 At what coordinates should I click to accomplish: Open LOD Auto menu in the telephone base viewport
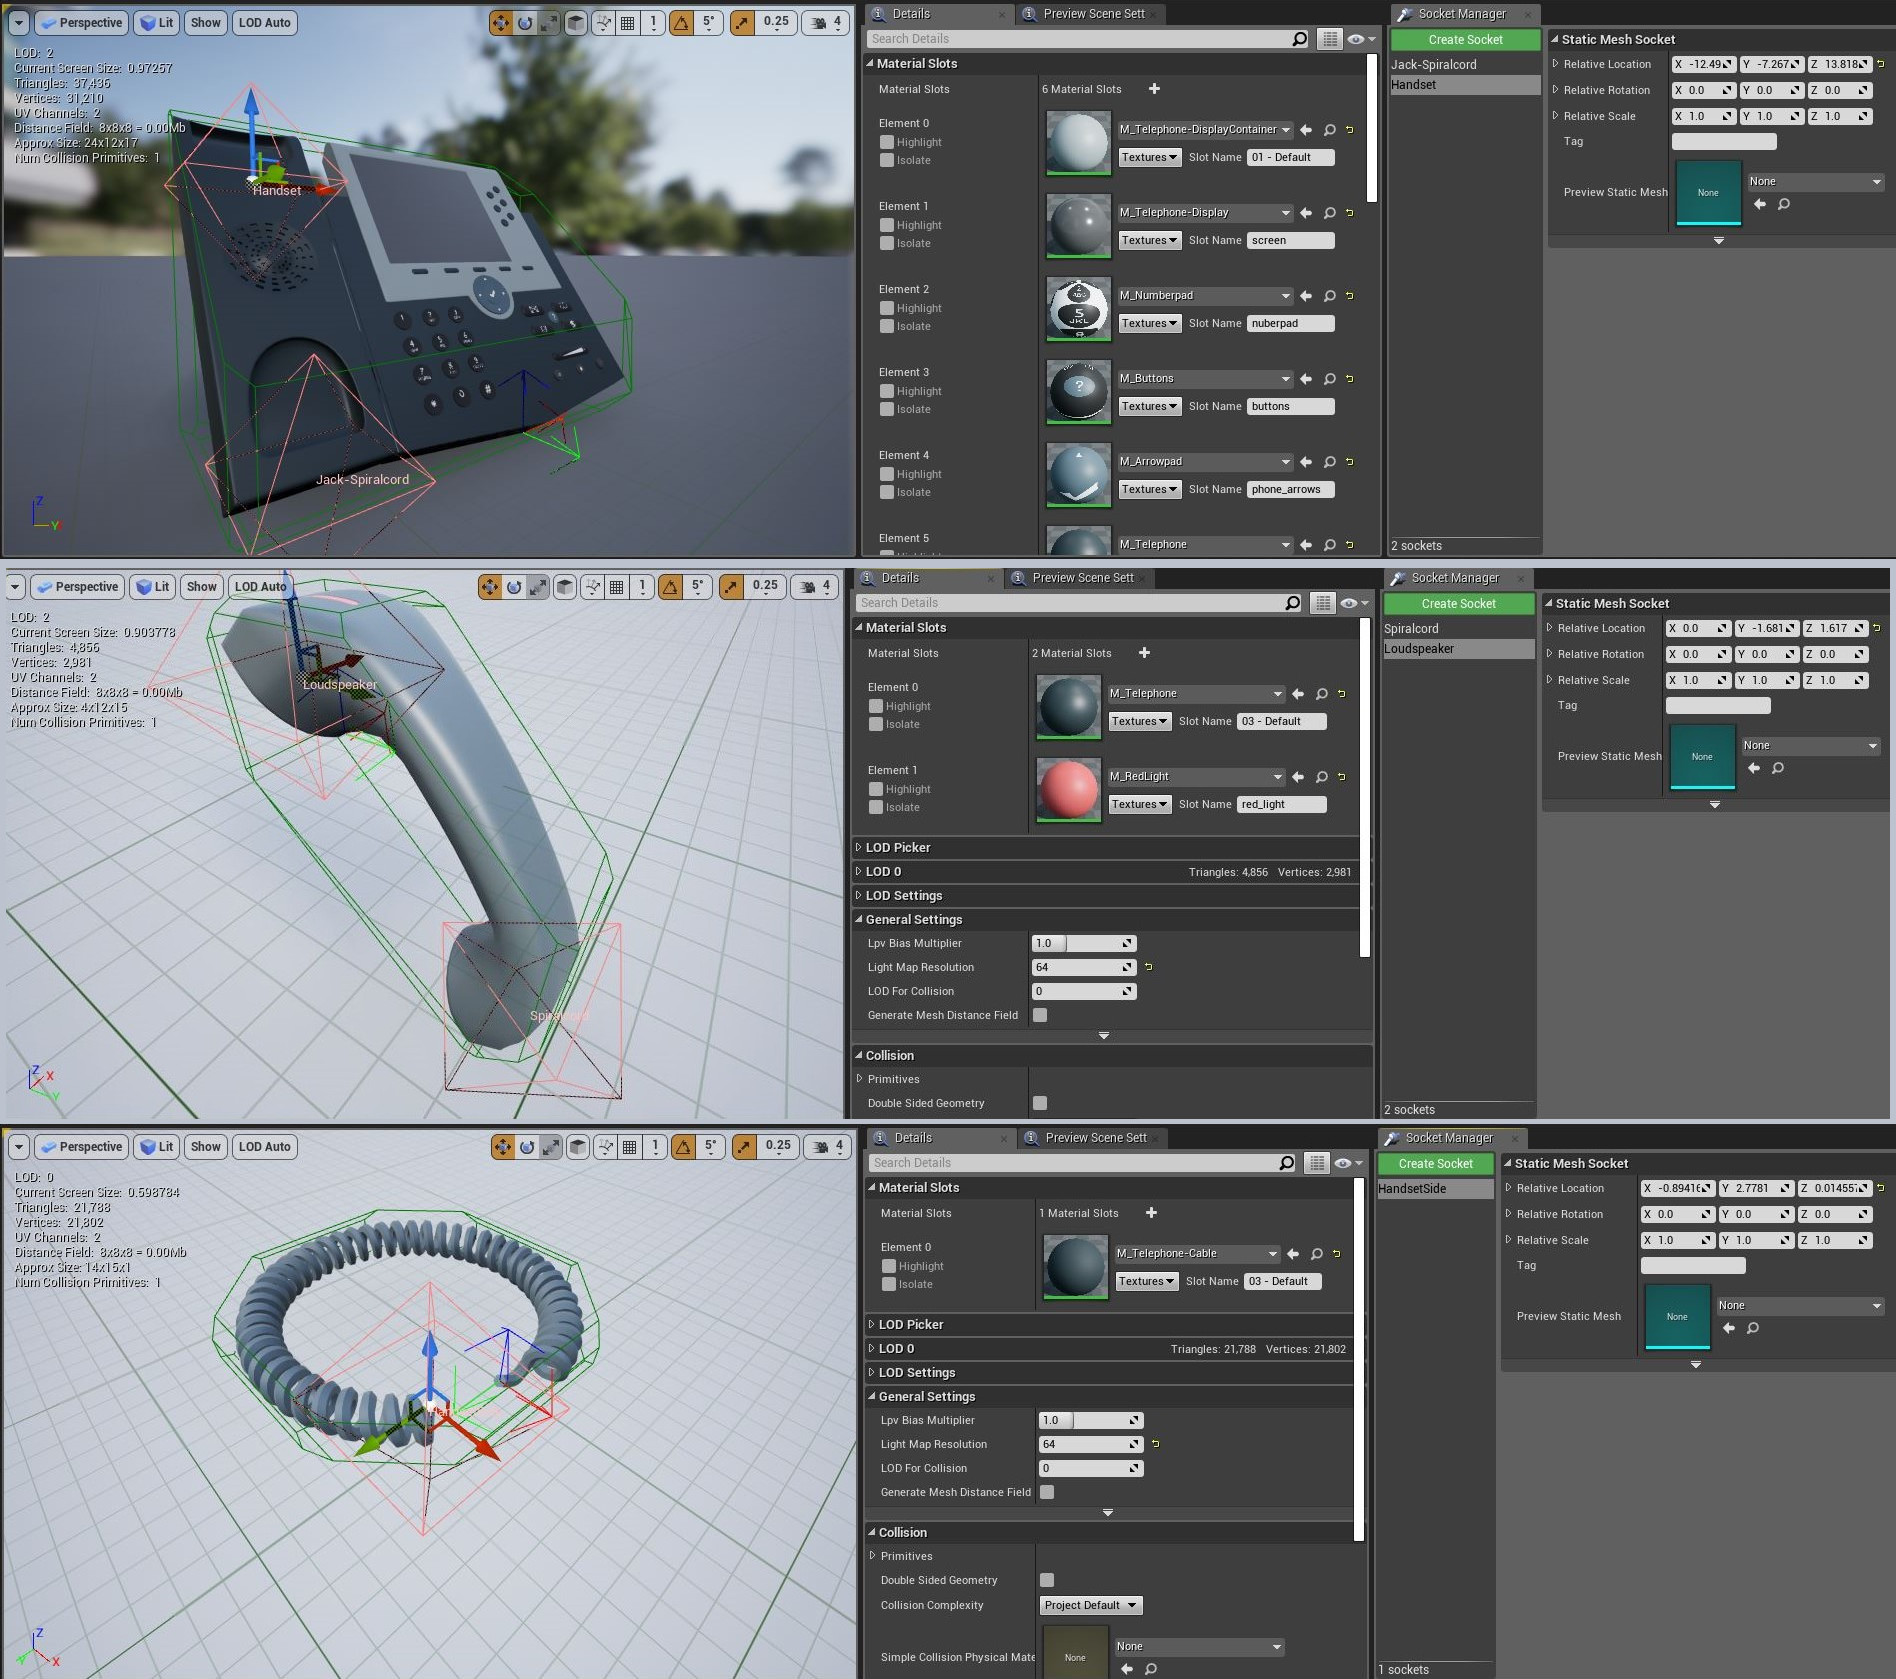pos(265,22)
